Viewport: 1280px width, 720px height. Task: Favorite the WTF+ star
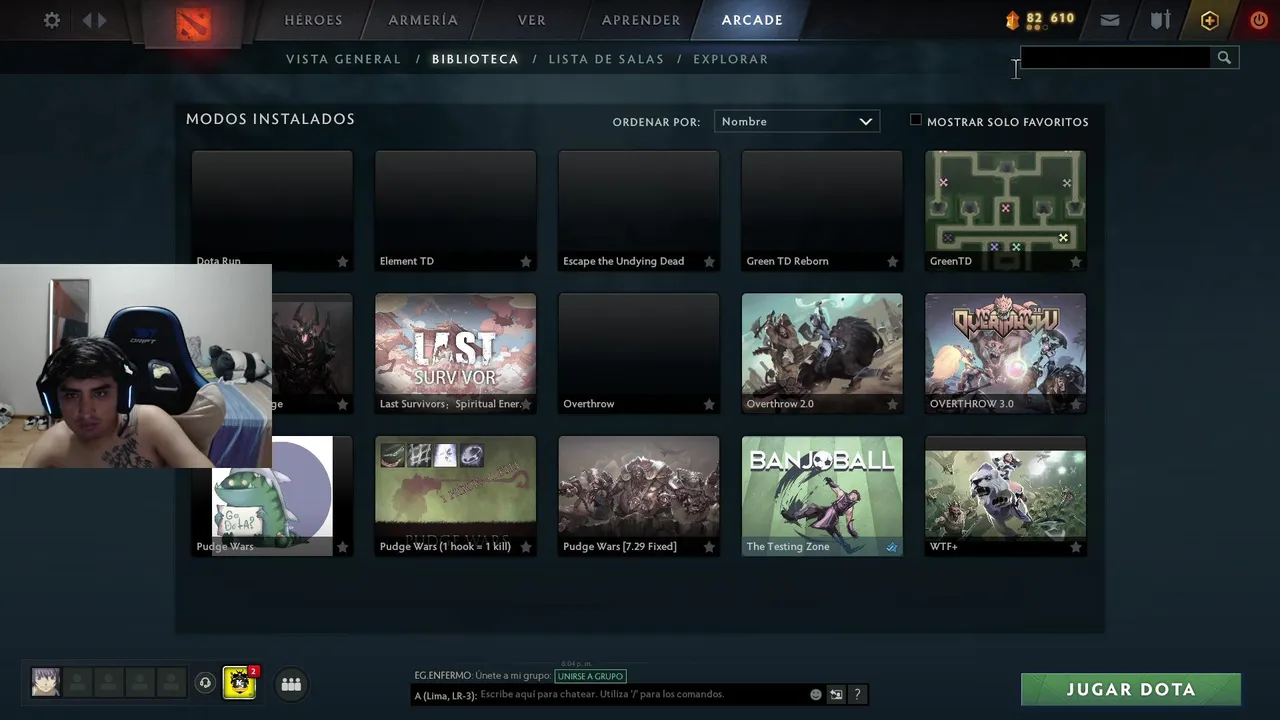click(x=1076, y=547)
